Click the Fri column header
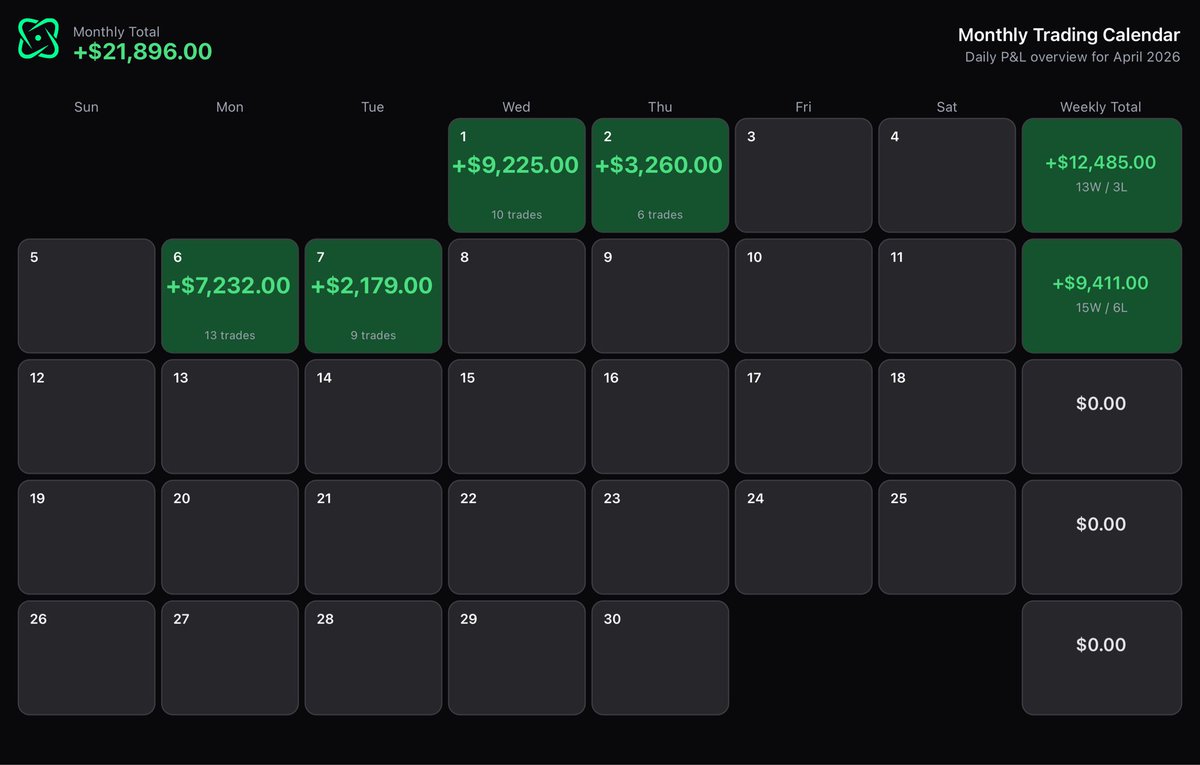Viewport: 1200px width, 765px height. (x=803, y=107)
